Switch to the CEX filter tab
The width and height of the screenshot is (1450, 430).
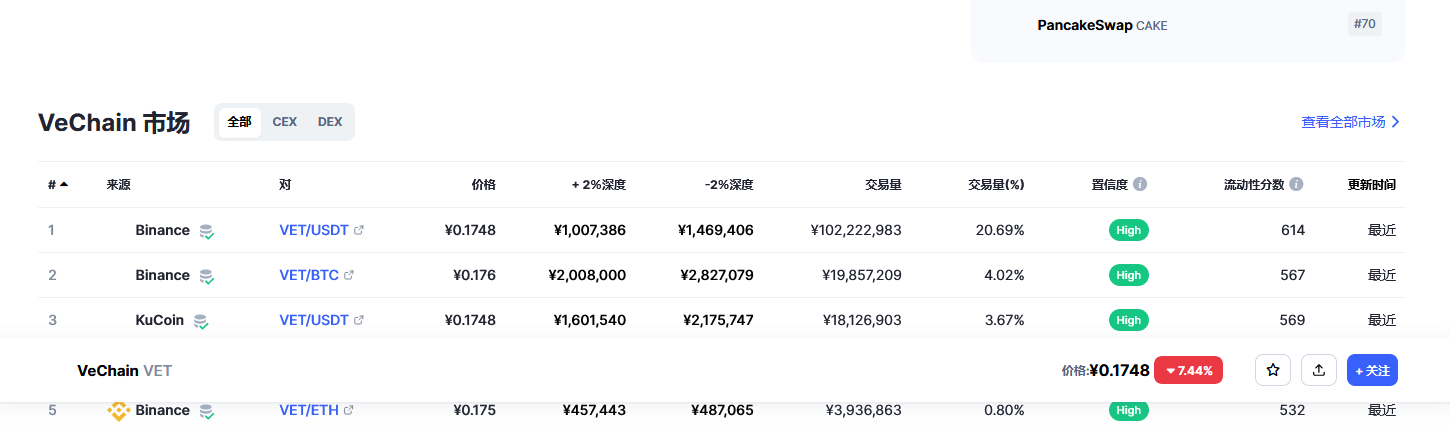click(x=285, y=122)
